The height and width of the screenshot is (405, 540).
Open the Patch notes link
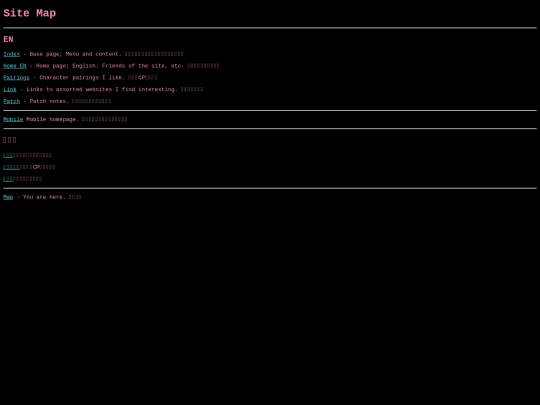point(11,101)
